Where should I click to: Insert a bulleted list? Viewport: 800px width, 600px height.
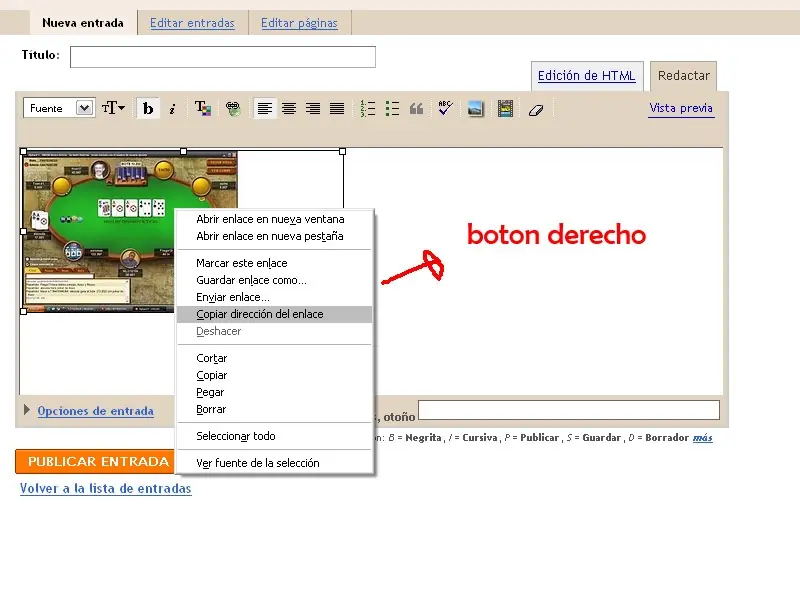(392, 109)
